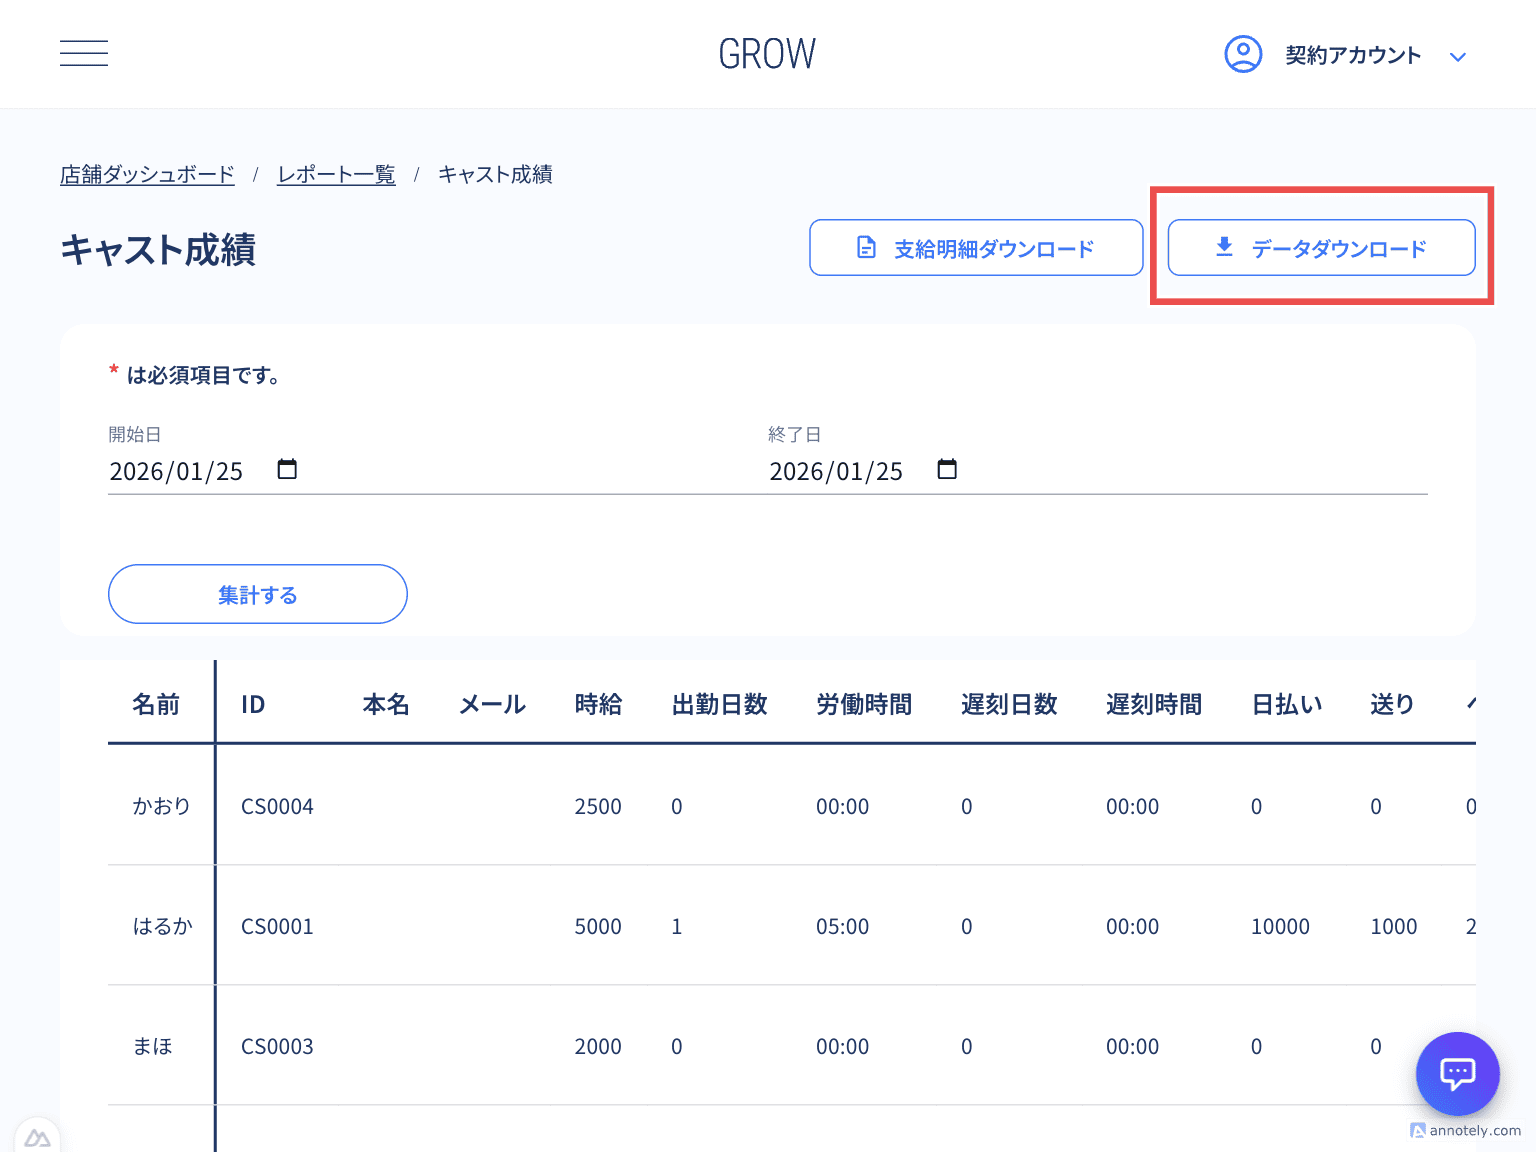Image resolution: width=1536 pixels, height=1152 pixels.
Task: Open the hamburger navigation menu
Action: (84, 53)
